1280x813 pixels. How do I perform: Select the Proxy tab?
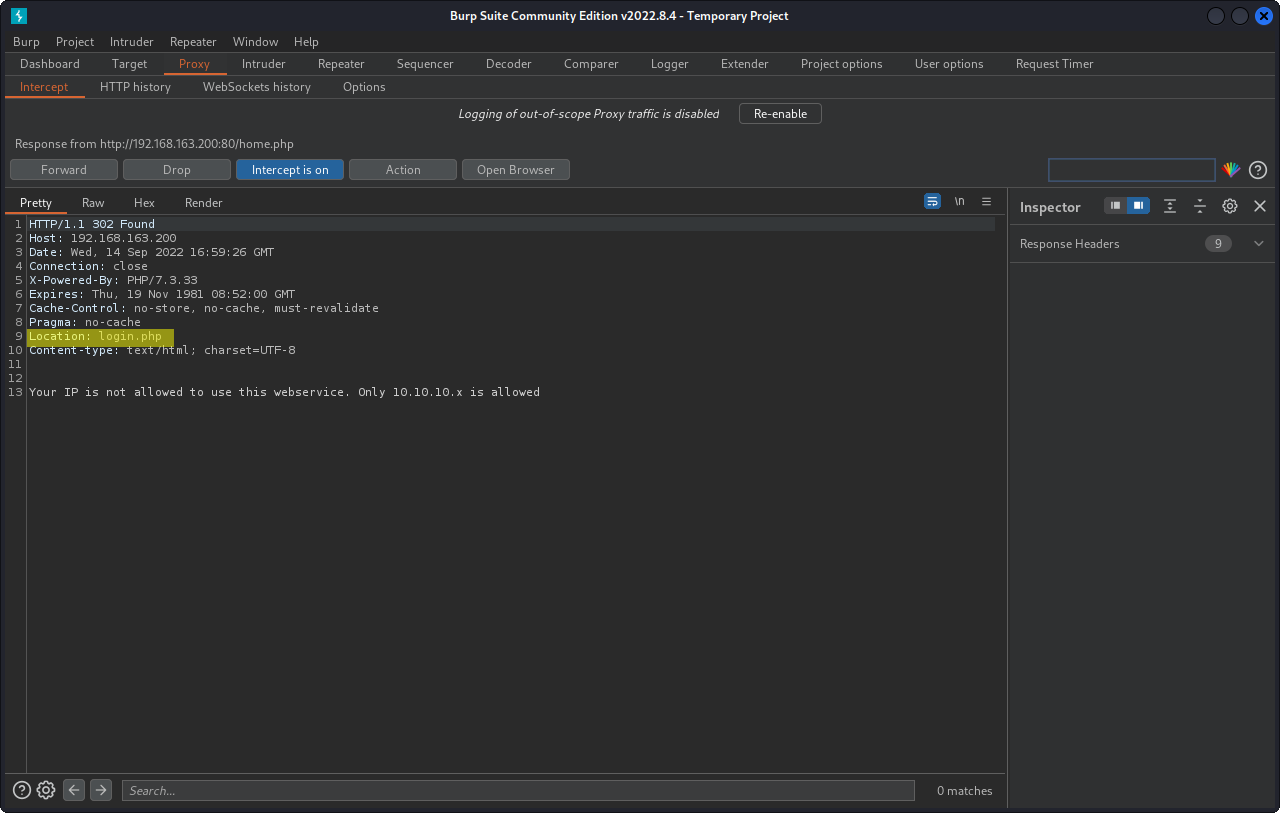point(194,64)
